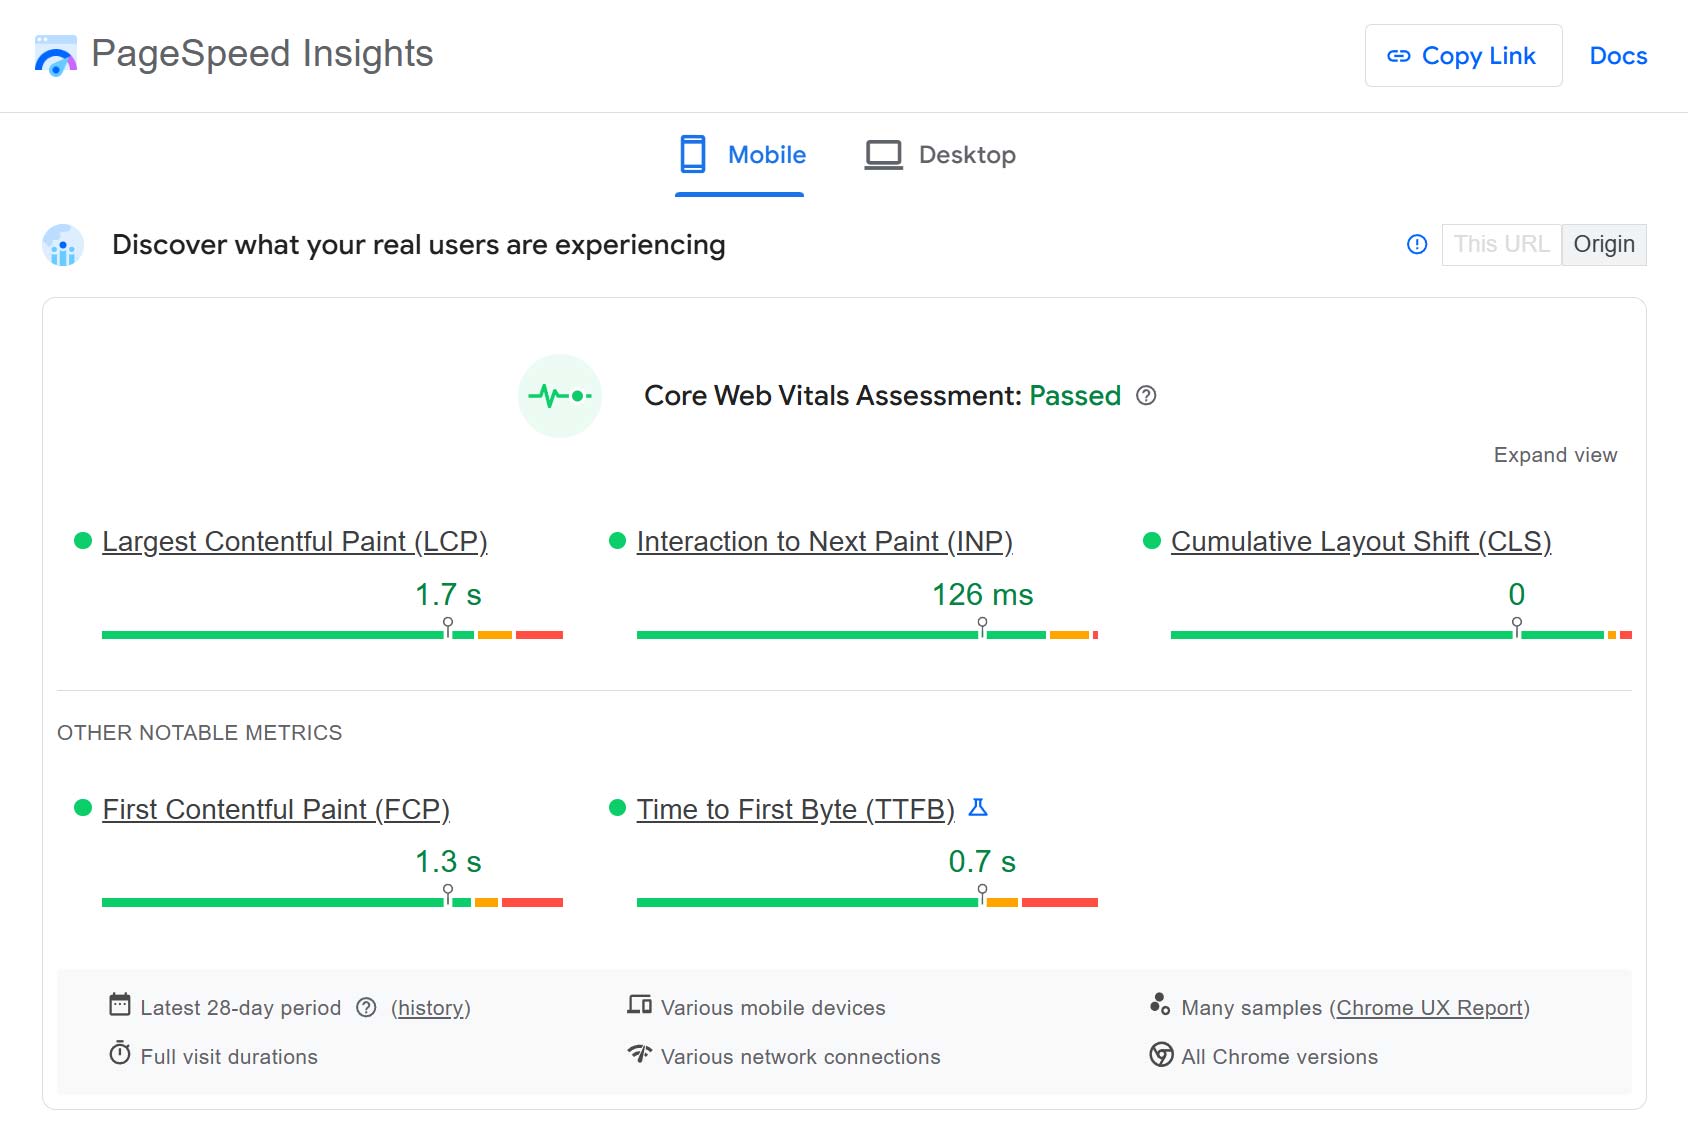Select the Mobile tab
The height and width of the screenshot is (1140, 1688).
pos(740,155)
